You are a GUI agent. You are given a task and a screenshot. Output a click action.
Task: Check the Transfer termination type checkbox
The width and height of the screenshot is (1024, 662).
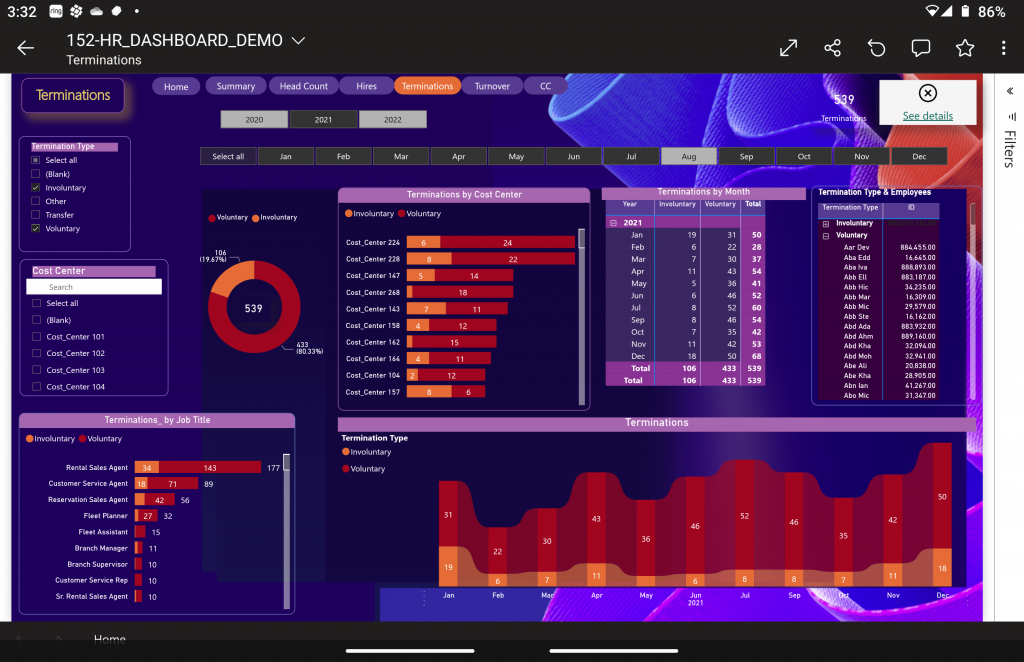coord(36,215)
